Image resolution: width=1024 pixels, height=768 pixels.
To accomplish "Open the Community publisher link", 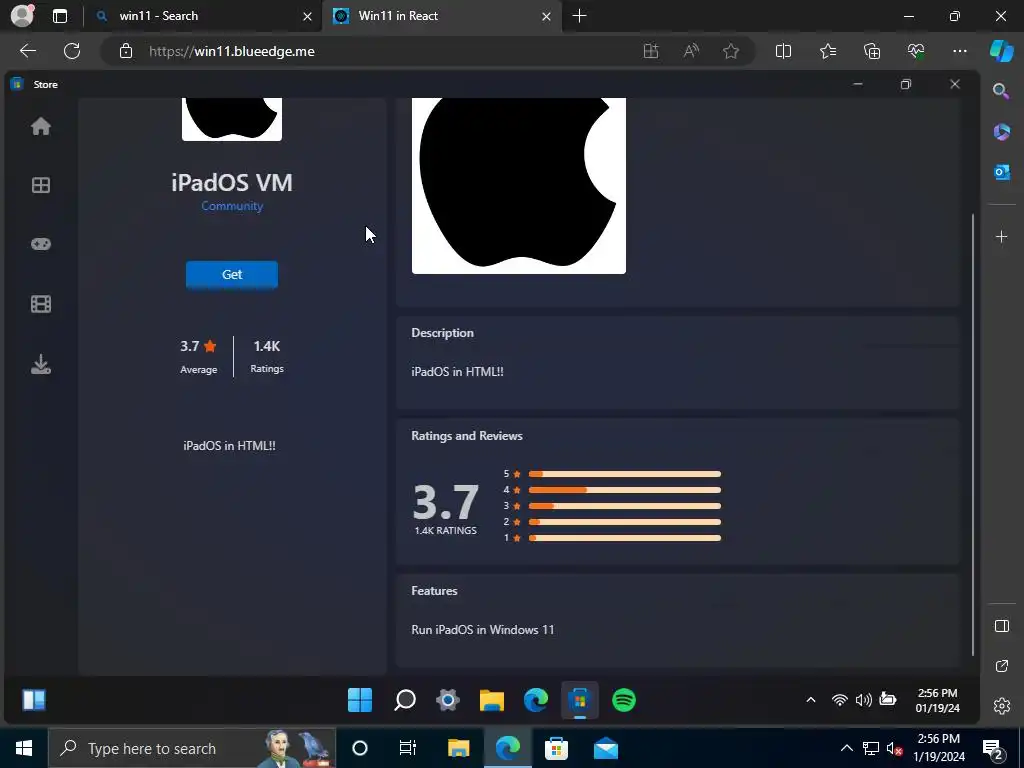I will pos(232,206).
